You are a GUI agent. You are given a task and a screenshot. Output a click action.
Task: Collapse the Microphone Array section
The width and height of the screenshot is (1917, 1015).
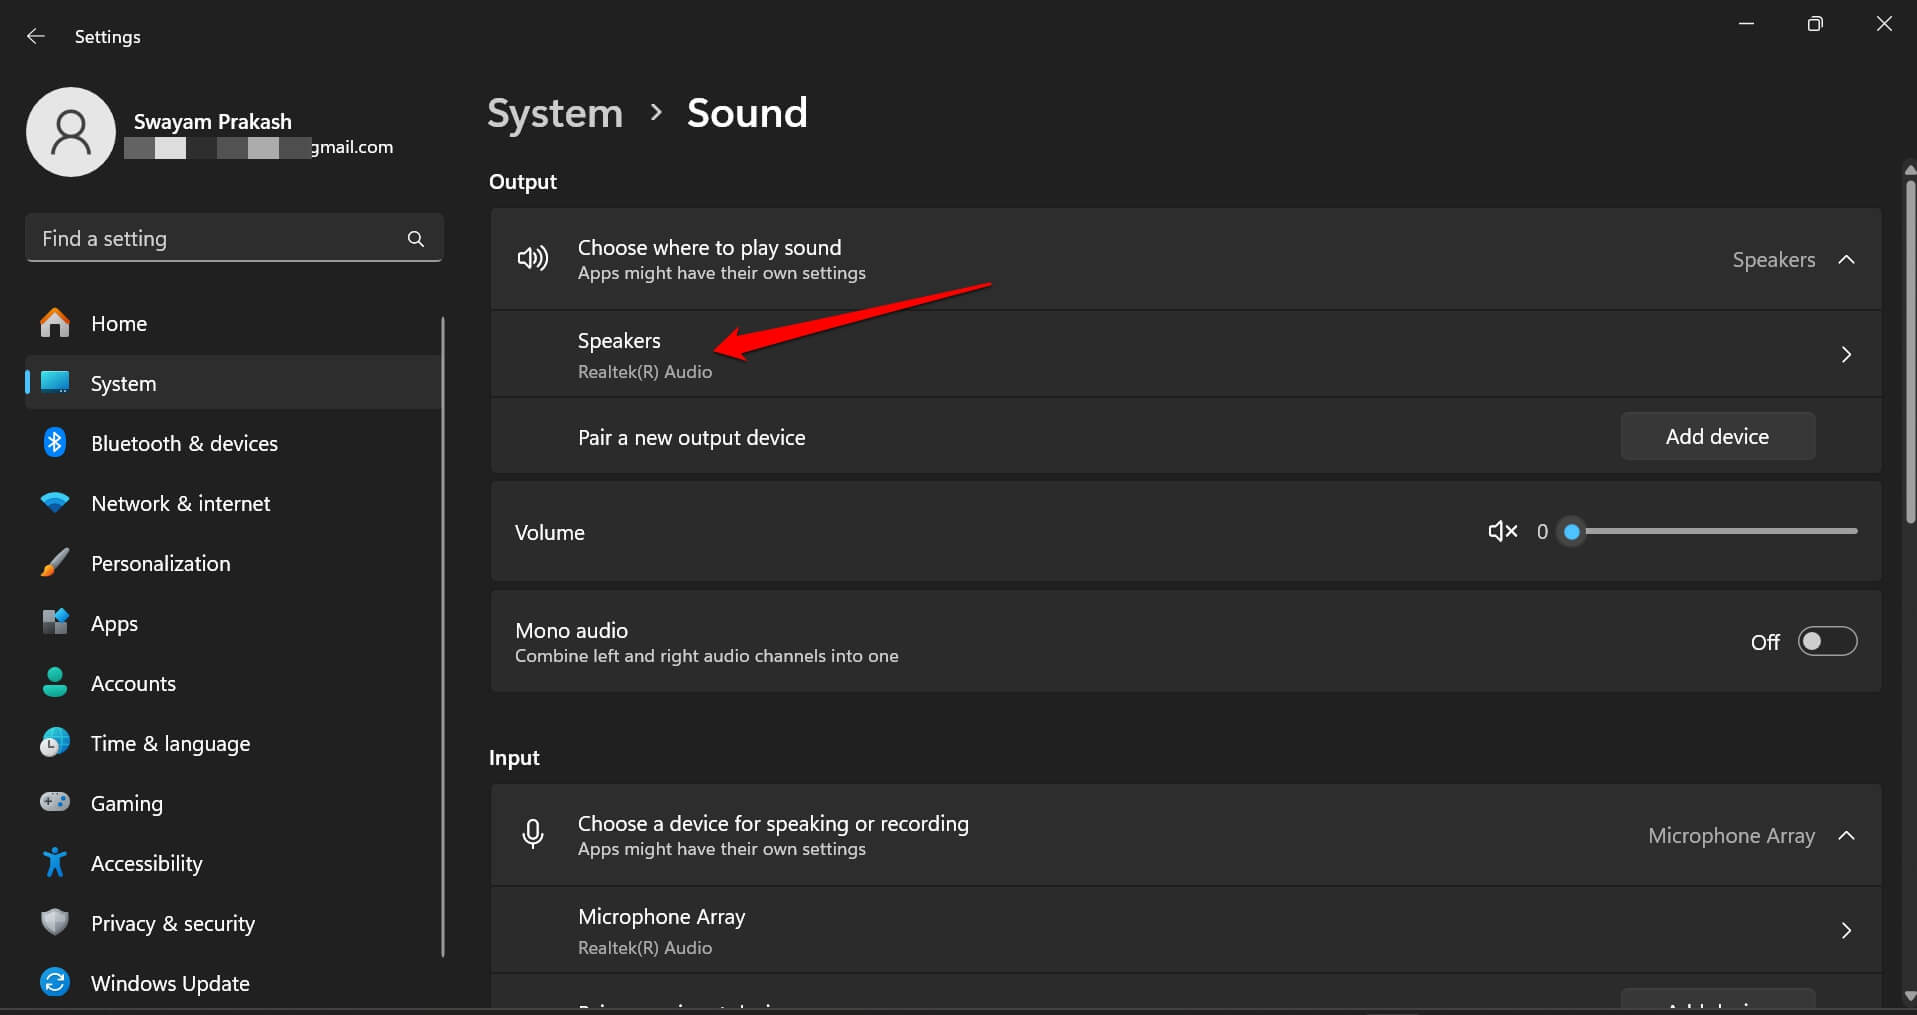pos(1846,835)
